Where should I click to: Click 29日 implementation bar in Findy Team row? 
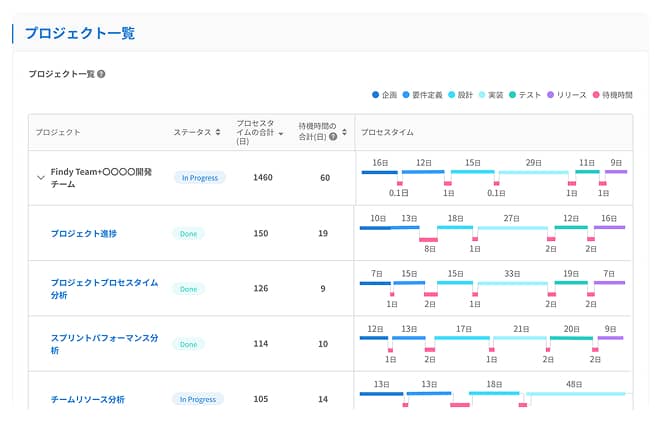tap(534, 172)
